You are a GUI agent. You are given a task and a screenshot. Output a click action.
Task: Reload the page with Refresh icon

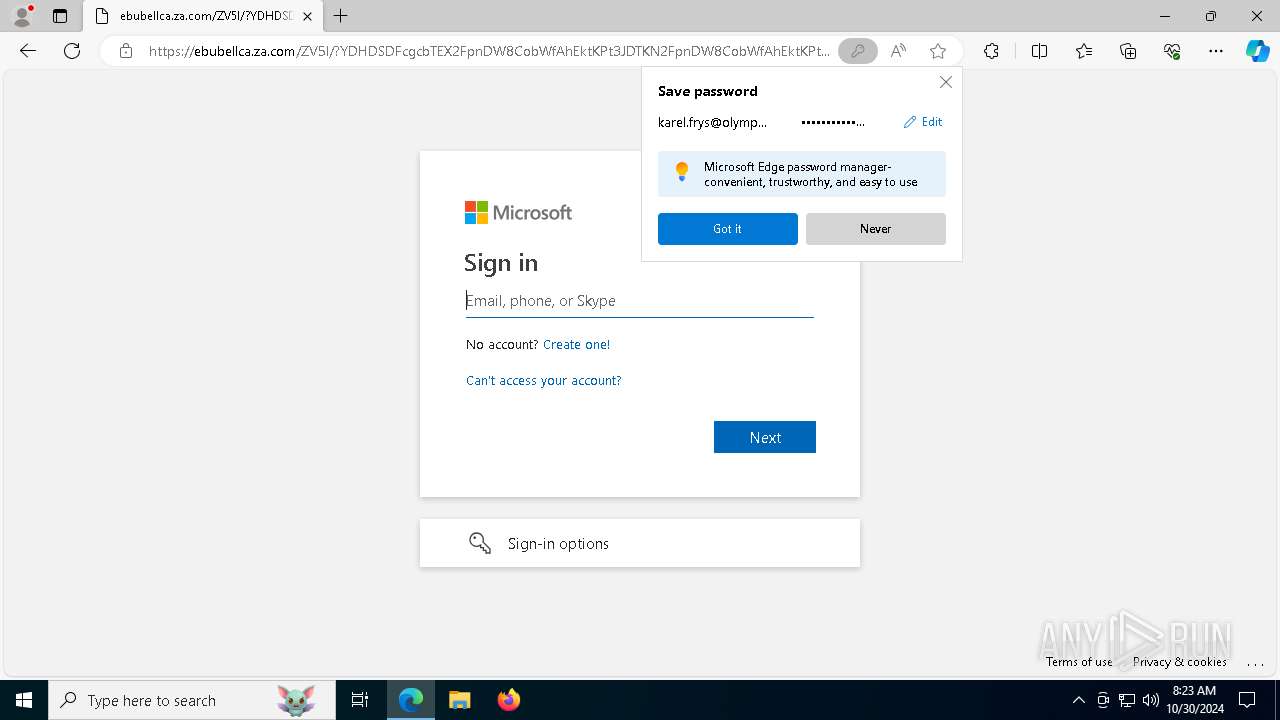(x=72, y=51)
